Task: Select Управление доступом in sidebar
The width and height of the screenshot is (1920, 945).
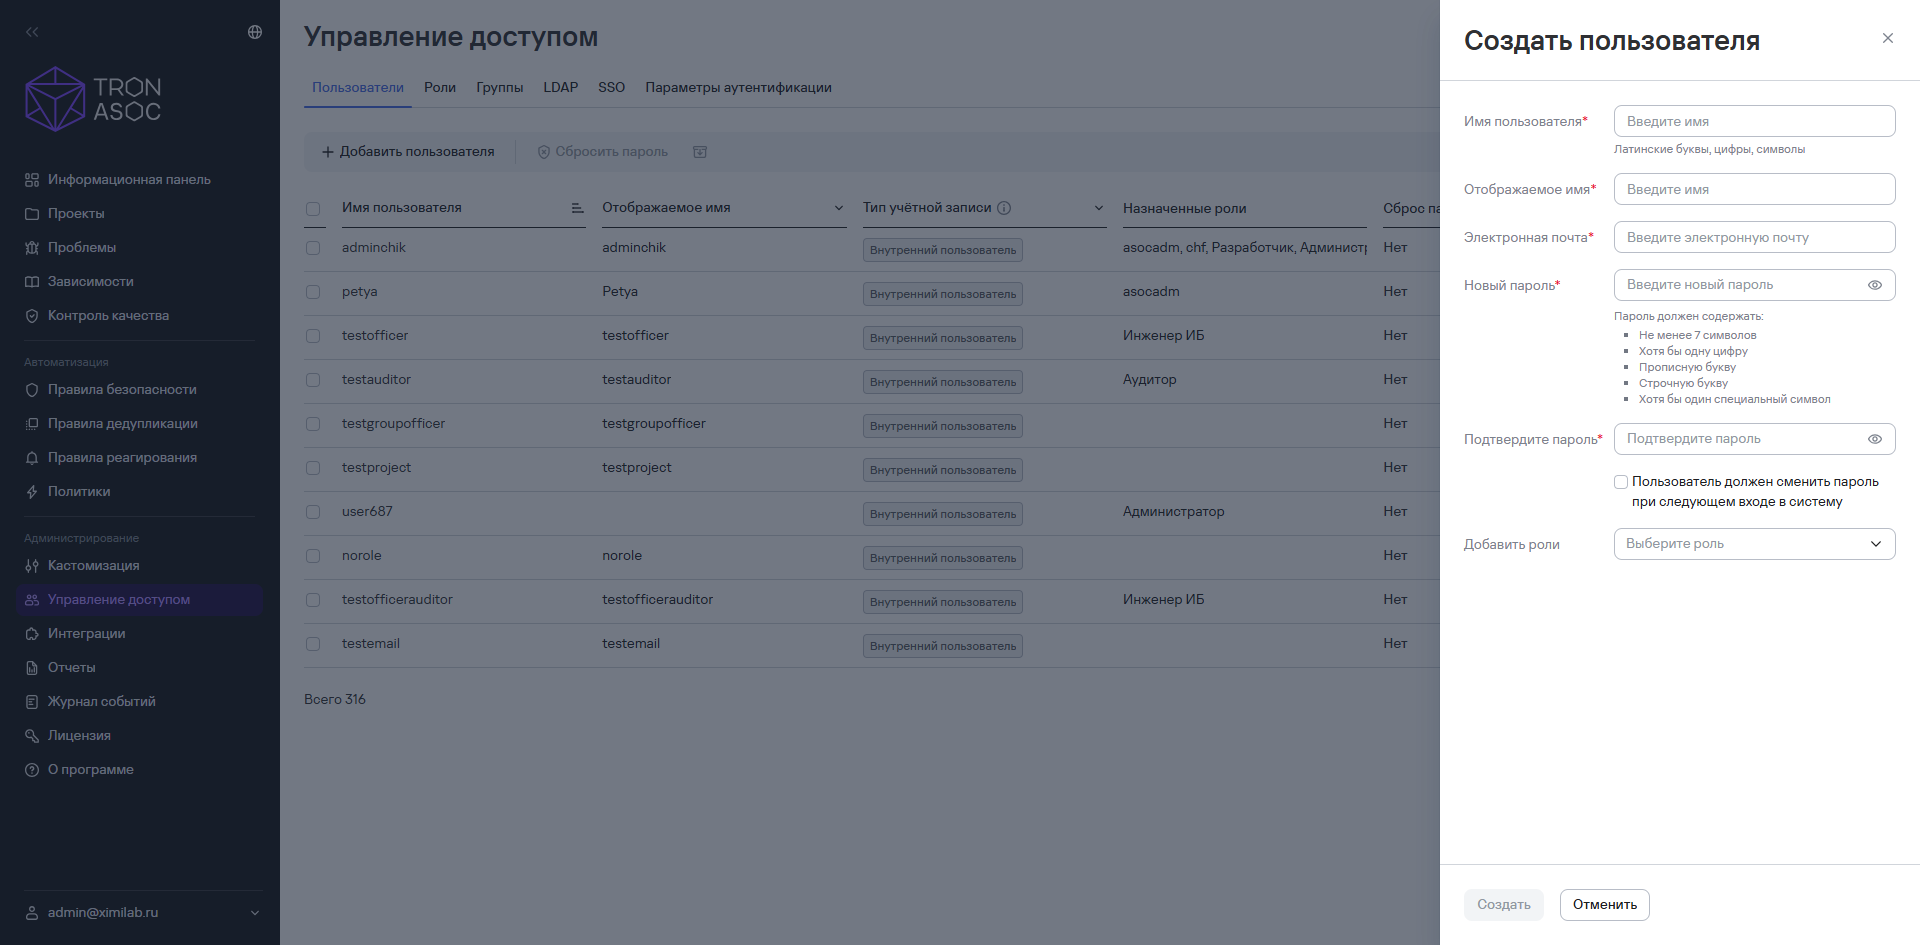Action: pyautogui.click(x=140, y=600)
